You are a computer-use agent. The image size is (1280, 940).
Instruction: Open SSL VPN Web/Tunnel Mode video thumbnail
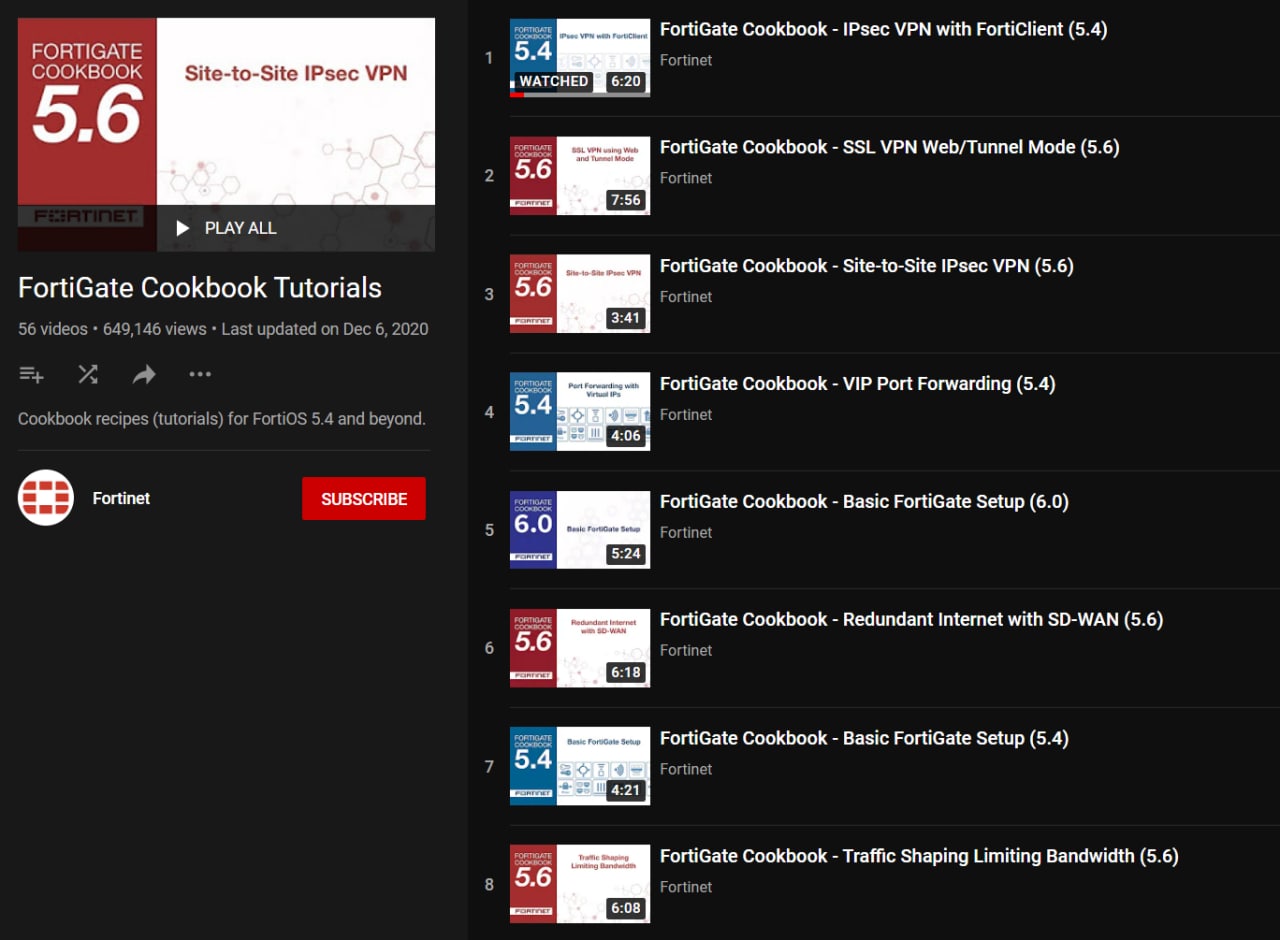[580, 176]
